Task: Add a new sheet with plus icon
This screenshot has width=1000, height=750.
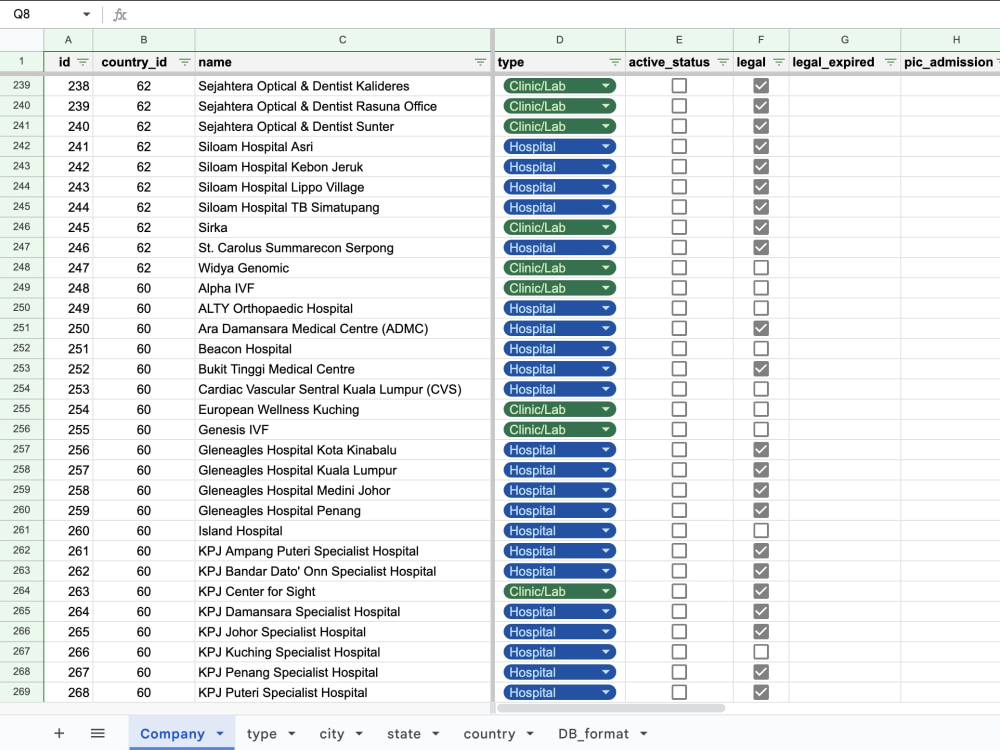Action: (x=59, y=733)
